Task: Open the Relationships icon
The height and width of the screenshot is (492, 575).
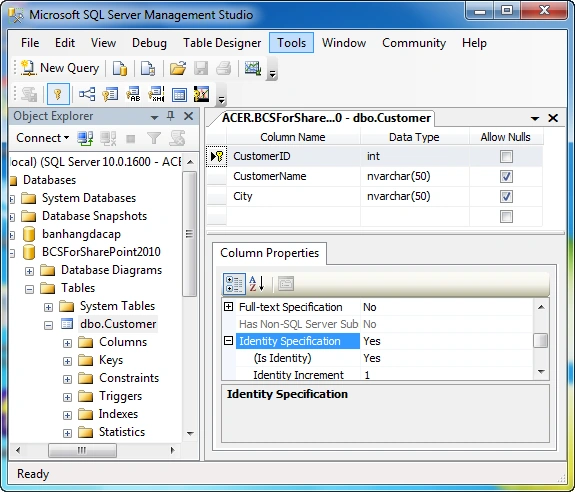Action: coord(87,94)
